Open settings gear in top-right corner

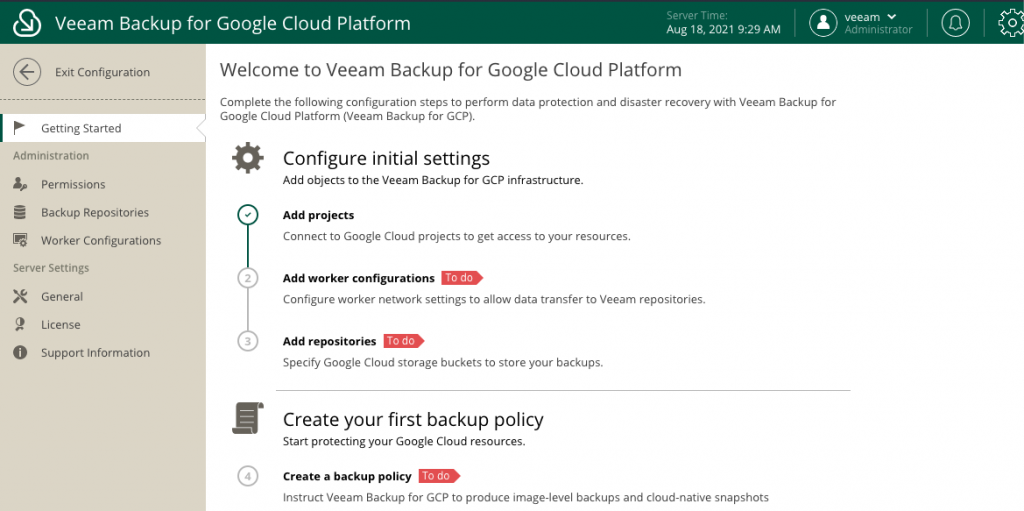(1012, 23)
